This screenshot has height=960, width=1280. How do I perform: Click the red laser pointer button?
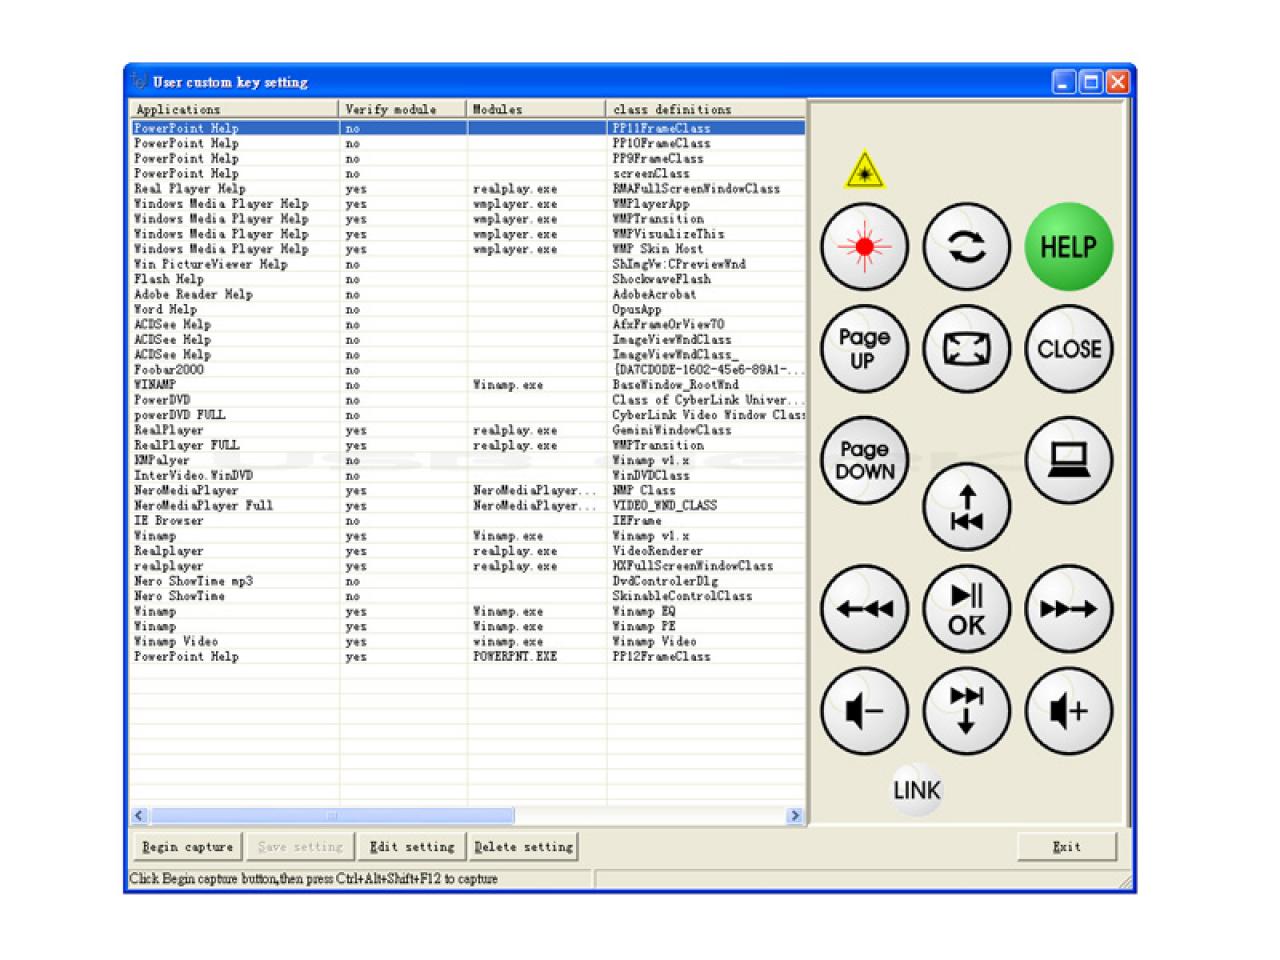pyautogui.click(x=864, y=247)
